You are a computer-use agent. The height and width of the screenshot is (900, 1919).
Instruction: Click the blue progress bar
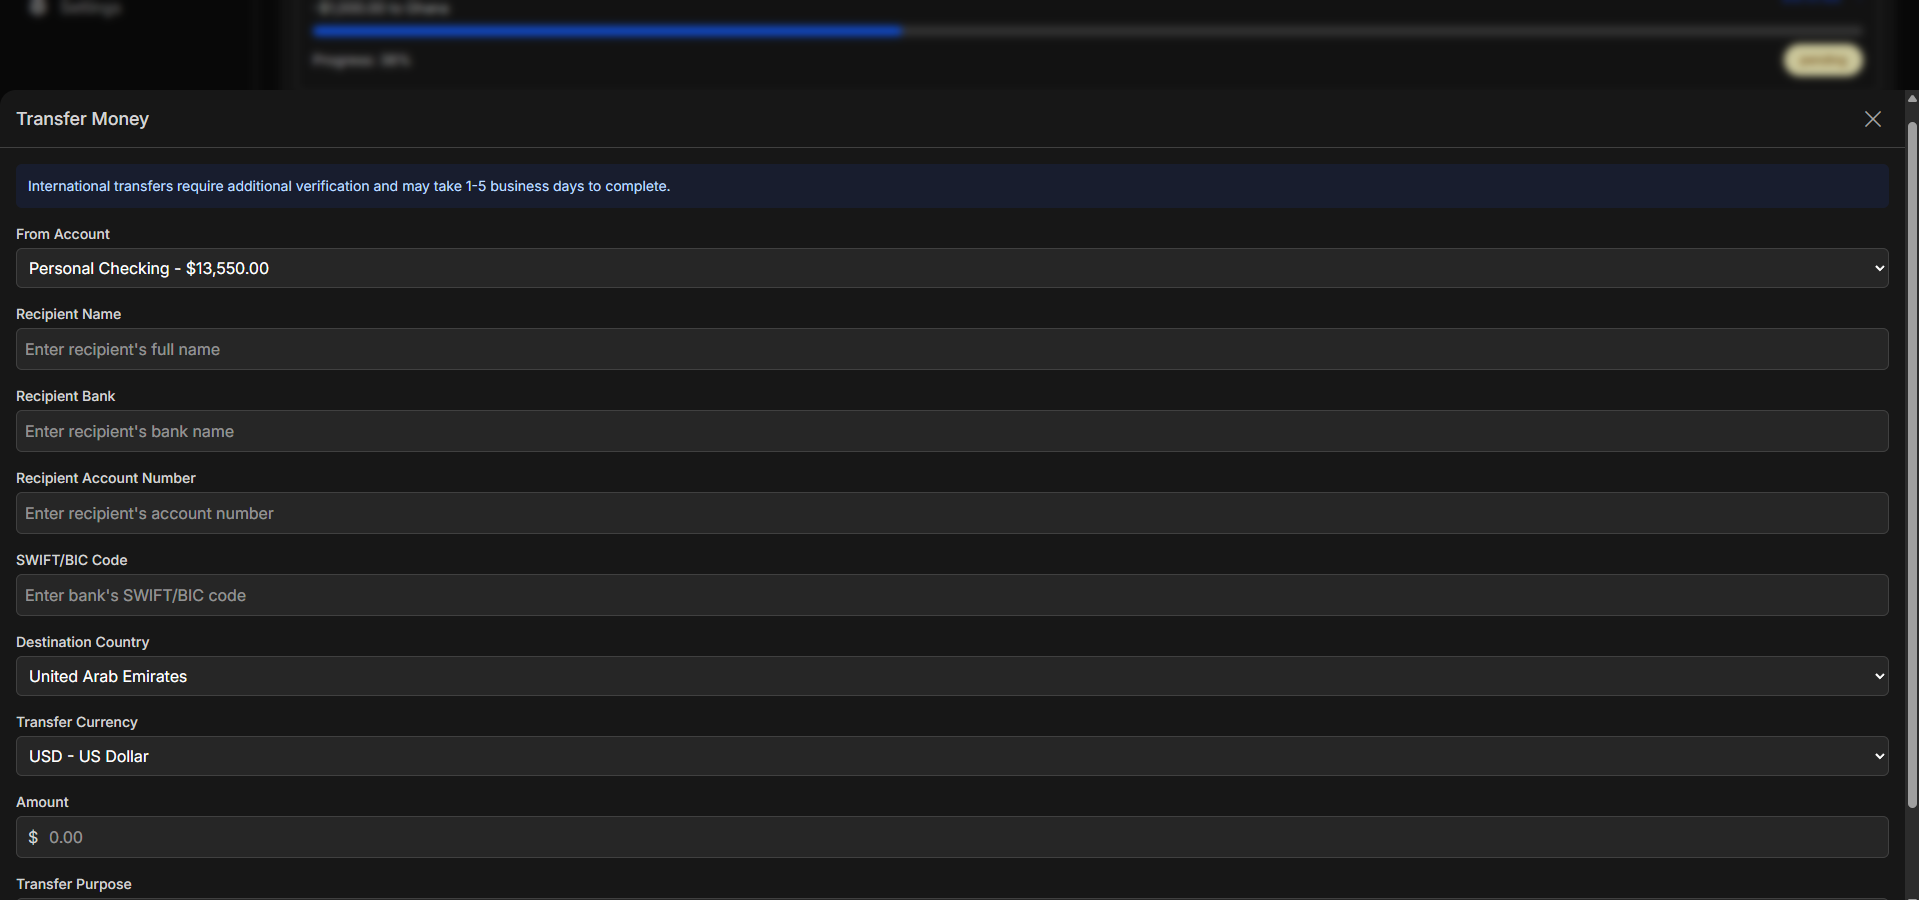point(608,31)
